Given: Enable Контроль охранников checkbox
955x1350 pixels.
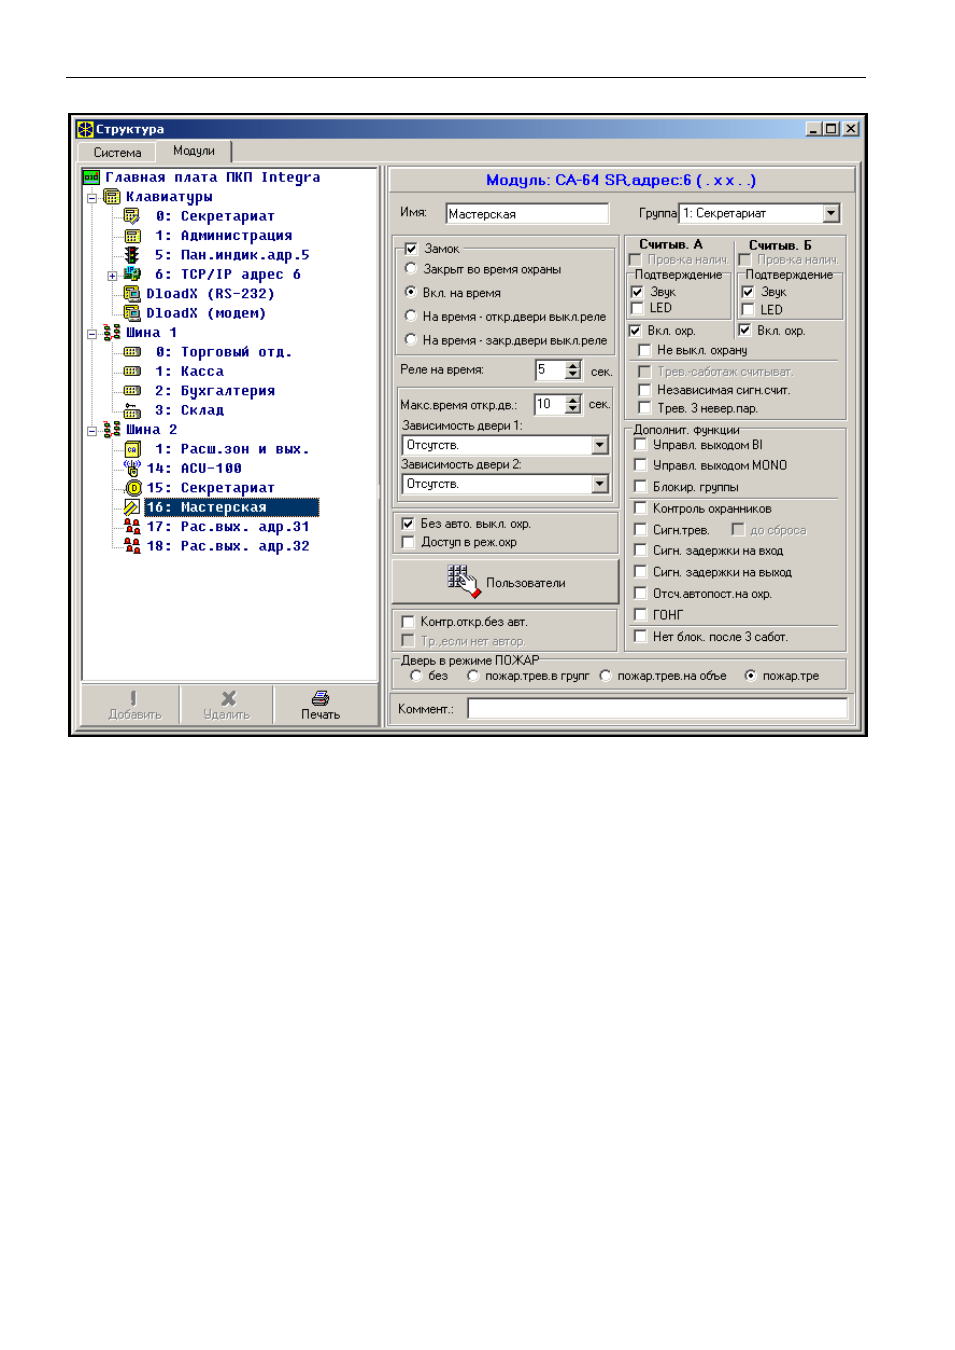Looking at the screenshot, I should click(x=640, y=508).
